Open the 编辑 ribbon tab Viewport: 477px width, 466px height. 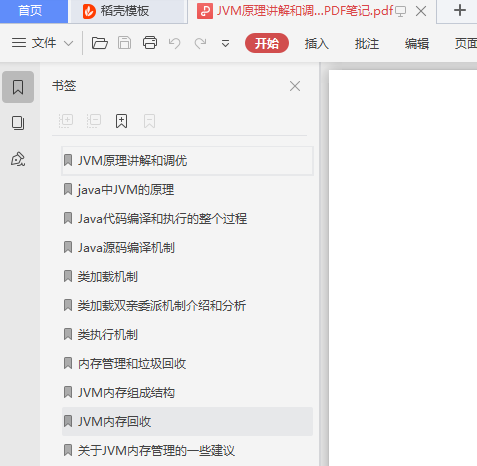pos(417,44)
